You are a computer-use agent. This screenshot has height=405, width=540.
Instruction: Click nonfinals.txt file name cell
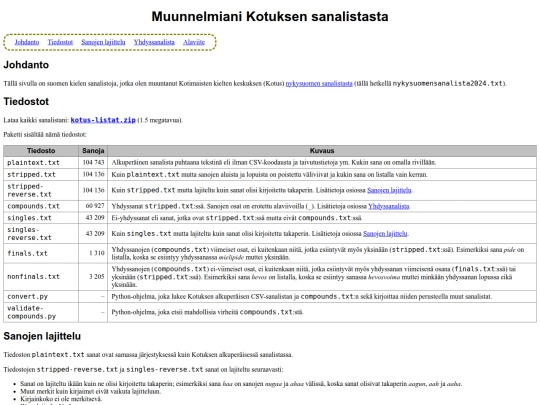coord(41,277)
